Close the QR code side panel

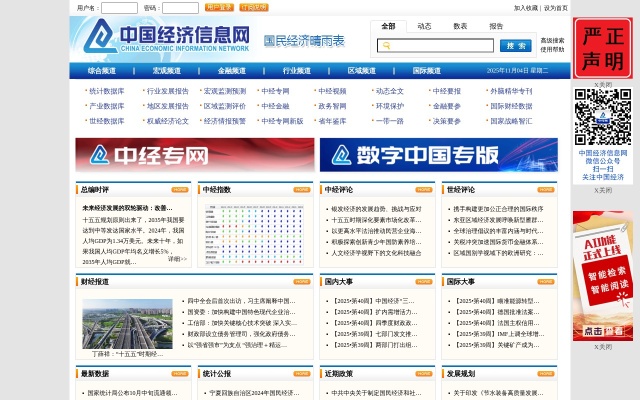603,190
